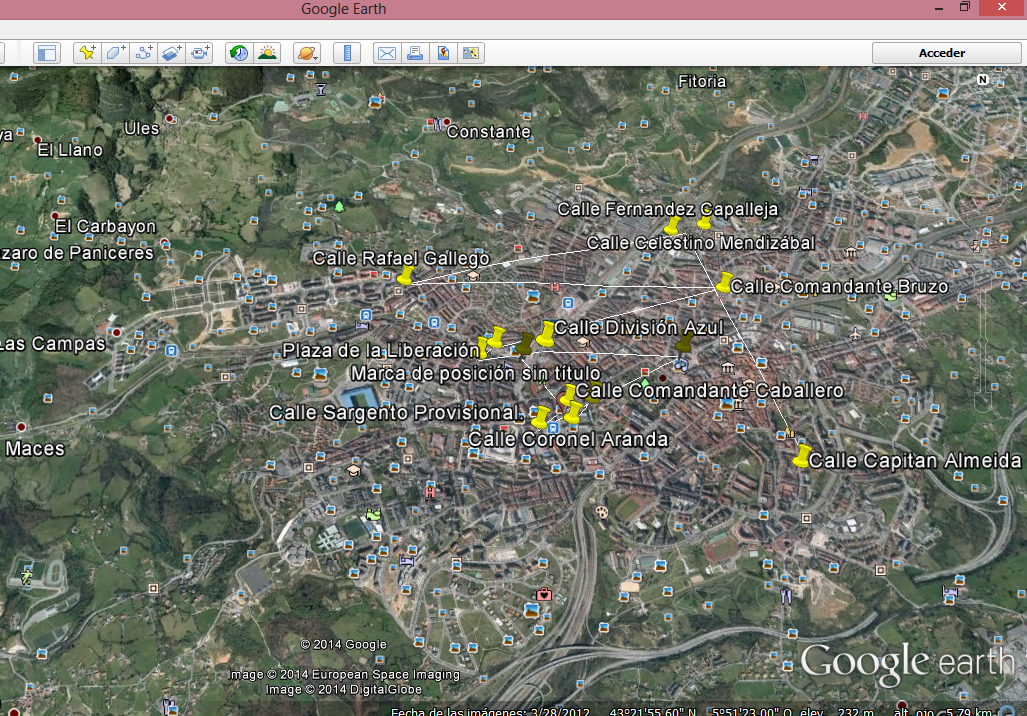The image size is (1027, 716).
Task: Click the Add Image Overlay icon
Action: pos(172,53)
